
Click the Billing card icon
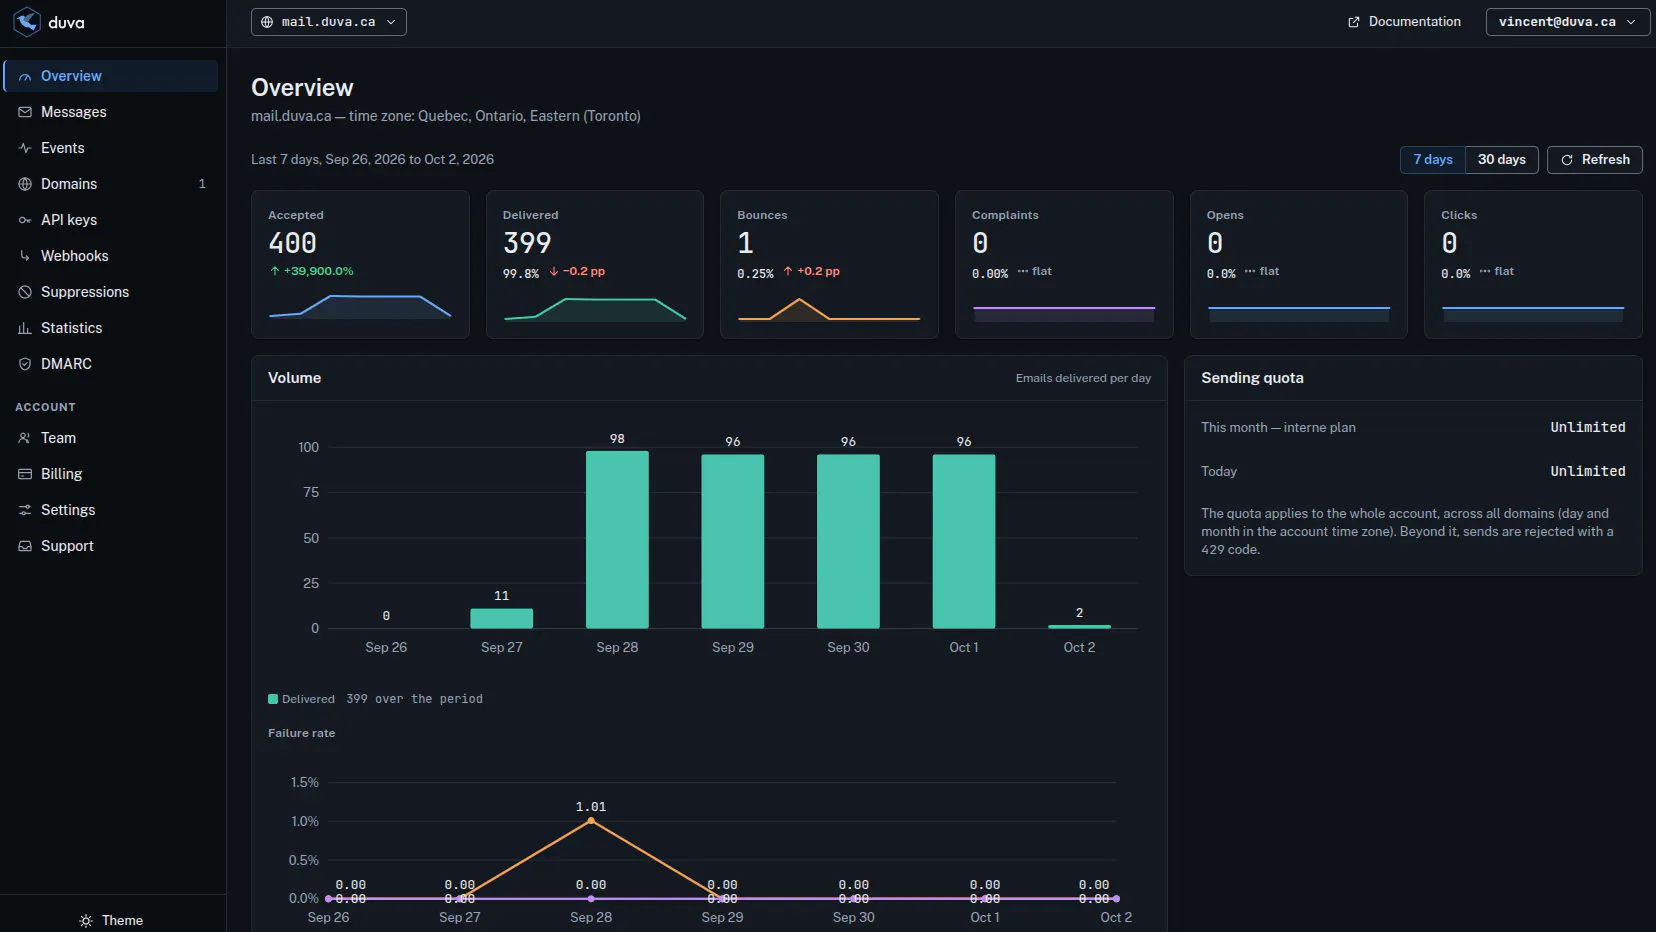click(x=25, y=474)
